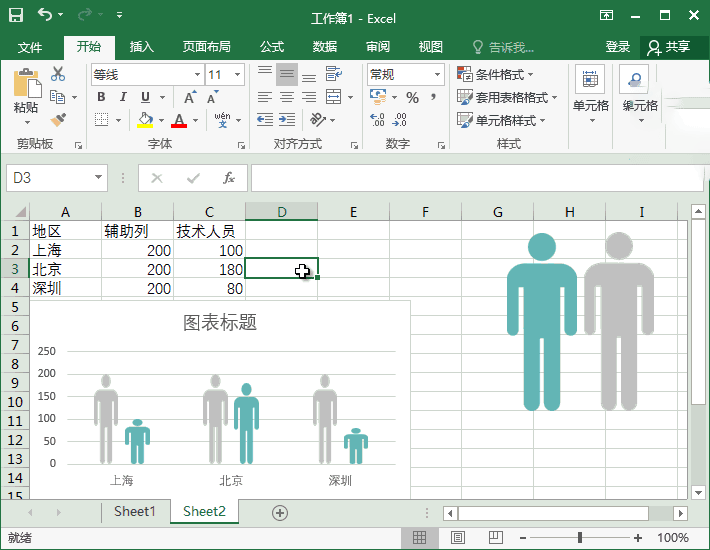
Task: Click the Increase Font Size icon
Action: tap(189, 97)
